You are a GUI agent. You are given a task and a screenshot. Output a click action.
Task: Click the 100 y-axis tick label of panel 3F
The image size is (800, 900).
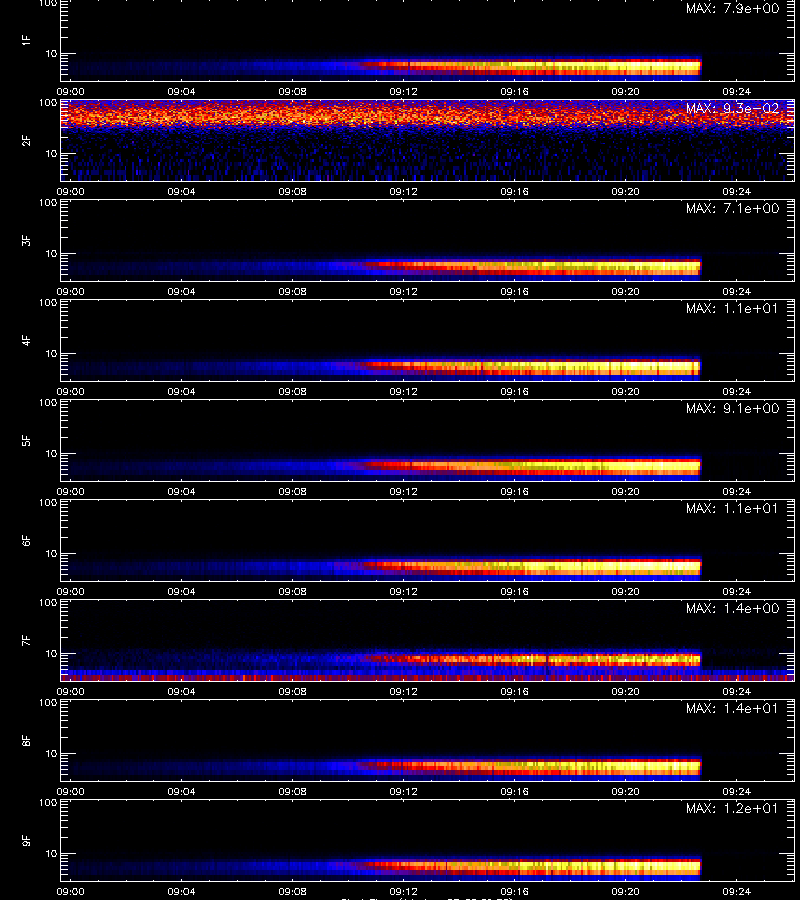[x=48, y=203]
